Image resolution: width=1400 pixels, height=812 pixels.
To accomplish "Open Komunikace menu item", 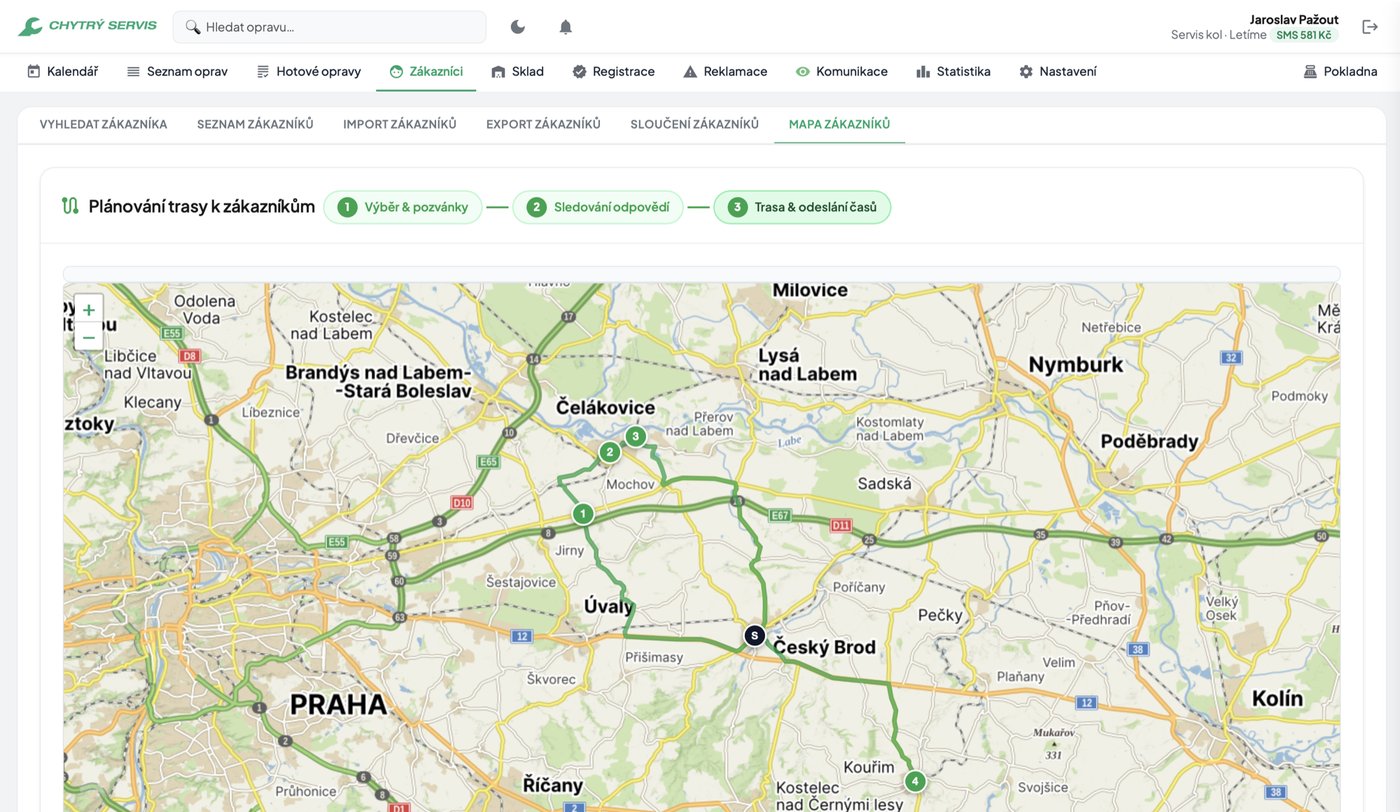I will tap(841, 71).
